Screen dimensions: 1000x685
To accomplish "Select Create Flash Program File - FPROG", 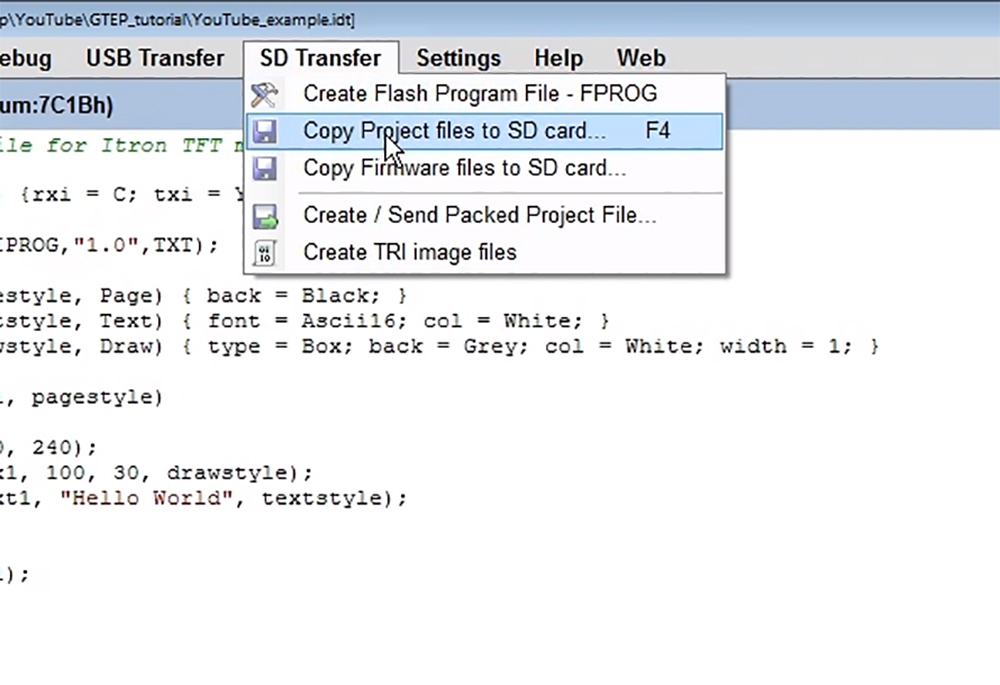I will pos(480,94).
